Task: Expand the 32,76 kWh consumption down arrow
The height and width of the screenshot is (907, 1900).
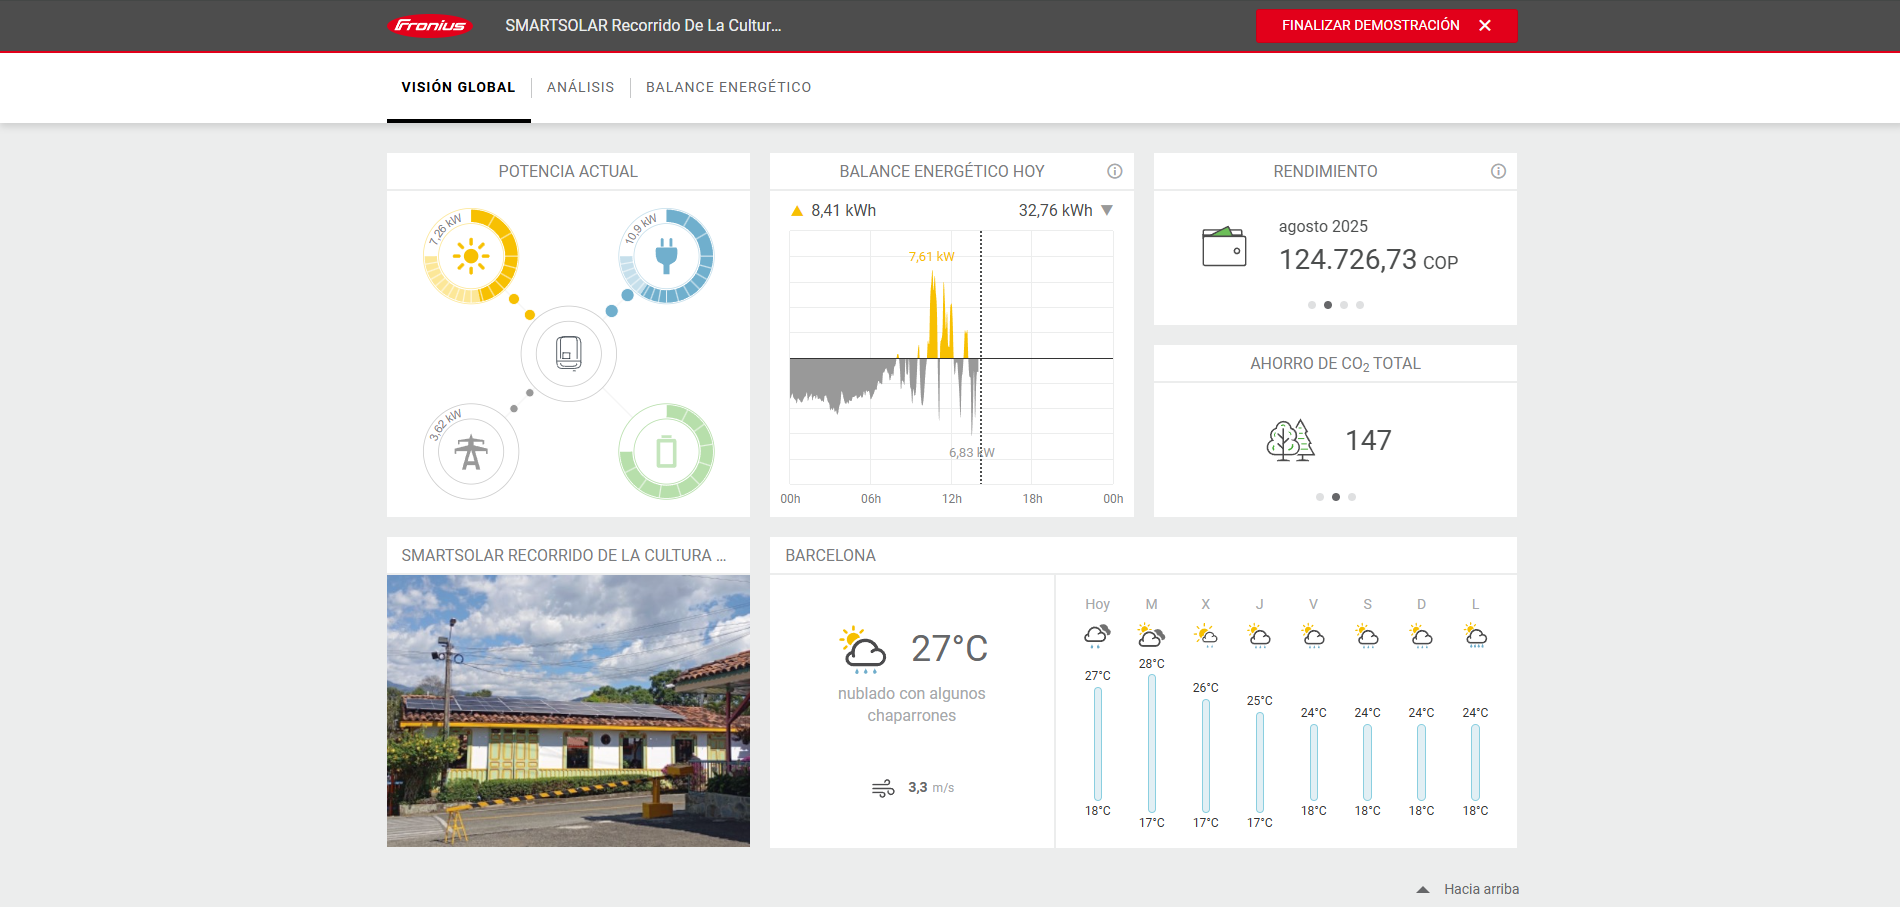Action: (1107, 210)
